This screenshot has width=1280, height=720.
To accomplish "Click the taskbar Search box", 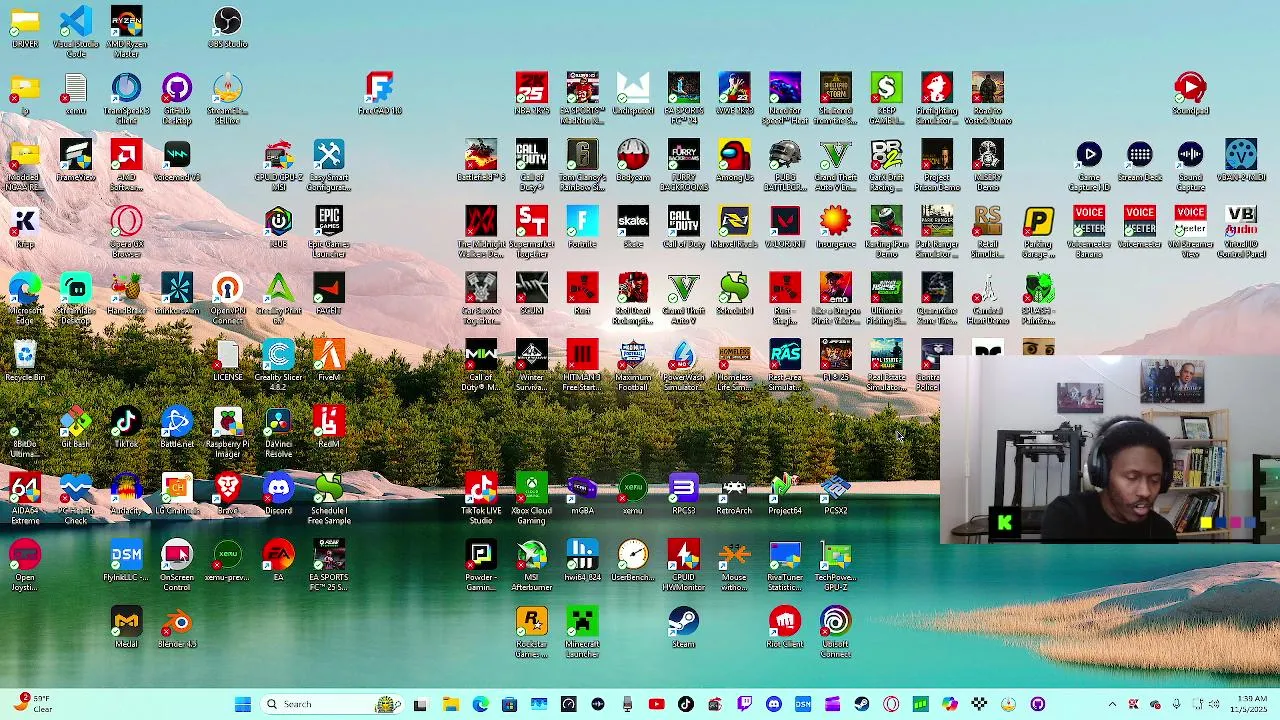I will pos(330,704).
